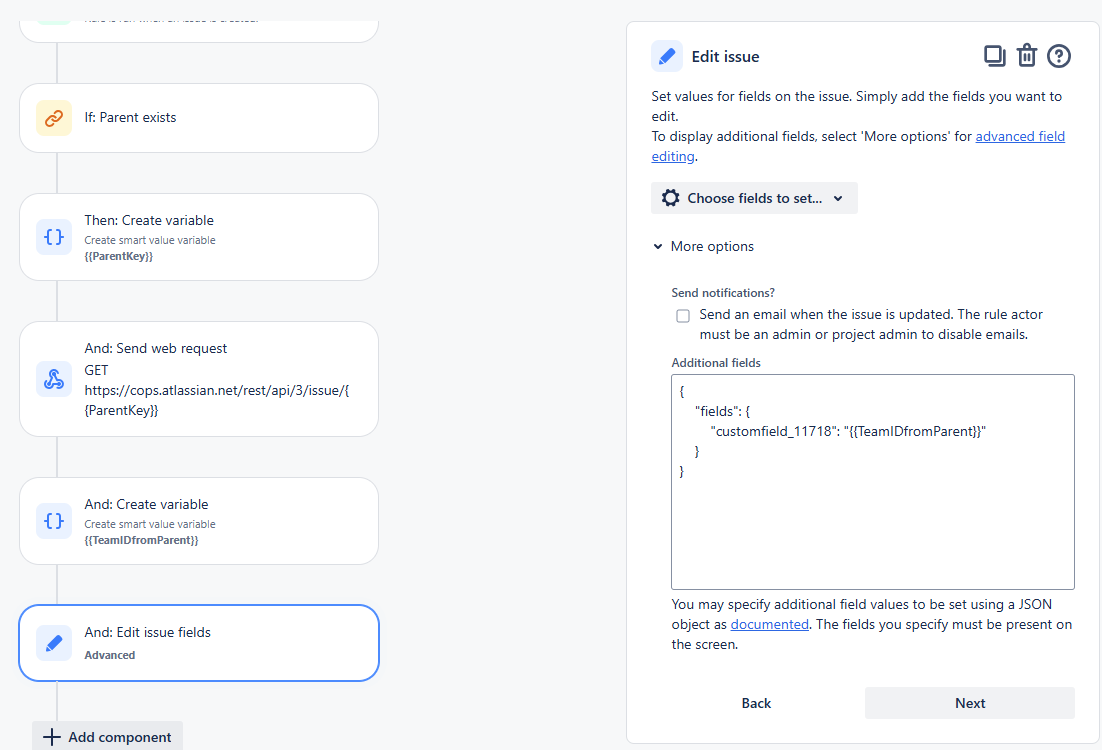
Task: Click the TeamIDfromParent variable braces icon
Action: point(54,521)
